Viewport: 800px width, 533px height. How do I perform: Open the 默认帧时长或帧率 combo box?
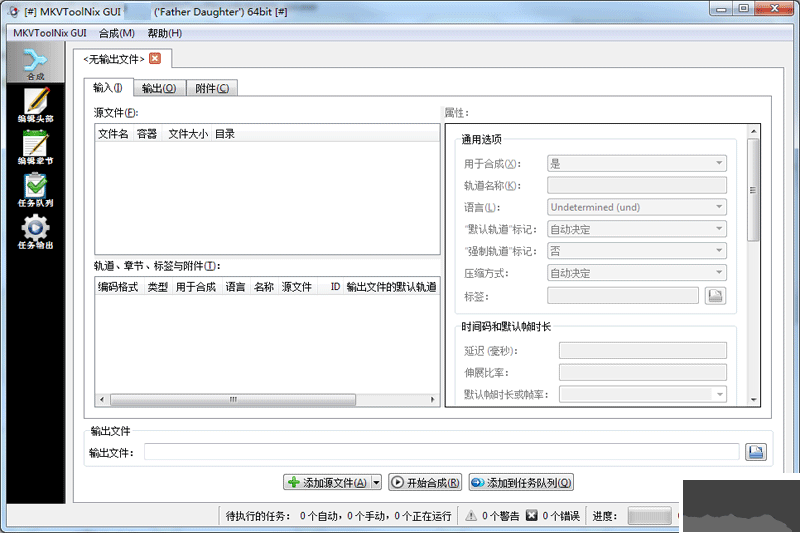[x=643, y=394]
